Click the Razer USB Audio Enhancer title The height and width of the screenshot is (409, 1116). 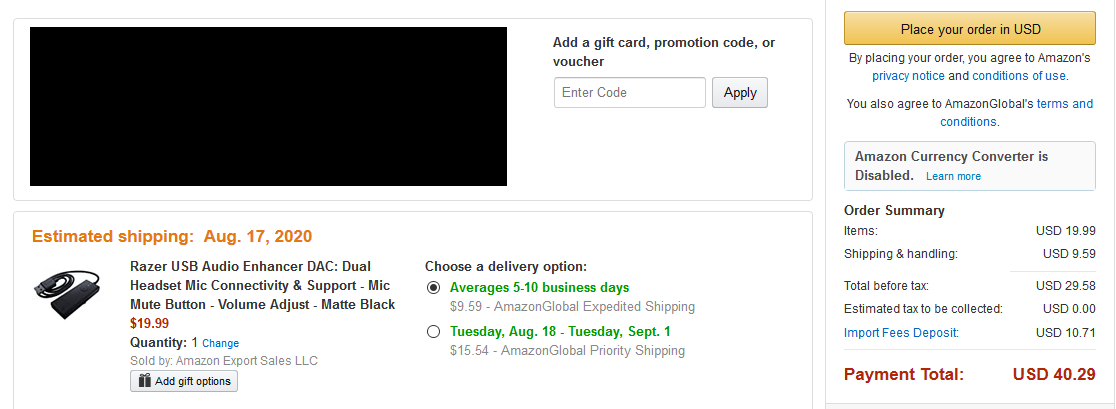tap(263, 285)
